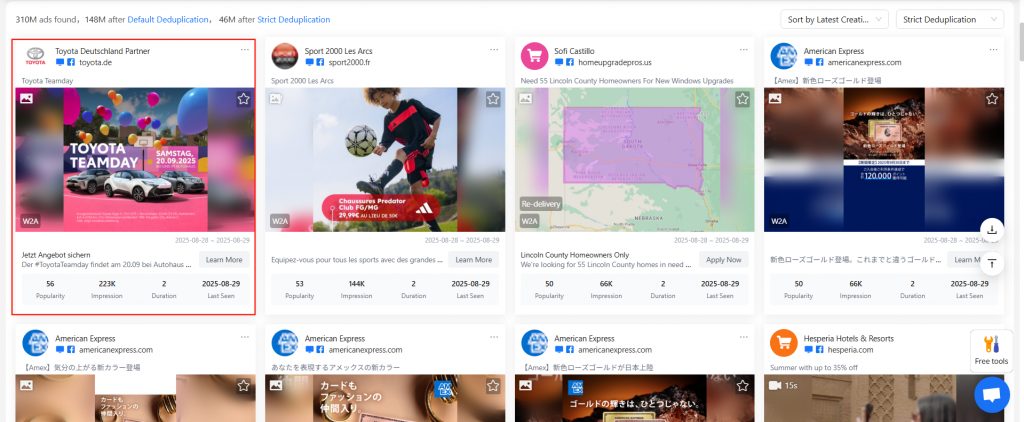1024x422 pixels.
Task: Star the Lincoln County map ad
Action: tap(742, 99)
